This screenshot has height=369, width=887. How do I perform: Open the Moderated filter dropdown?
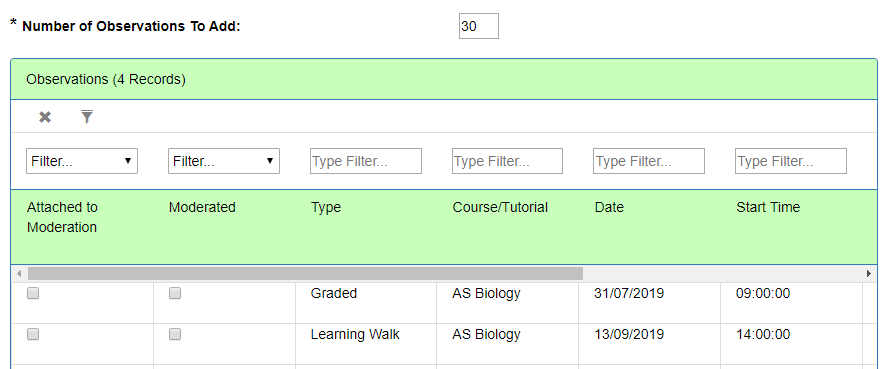(x=224, y=161)
